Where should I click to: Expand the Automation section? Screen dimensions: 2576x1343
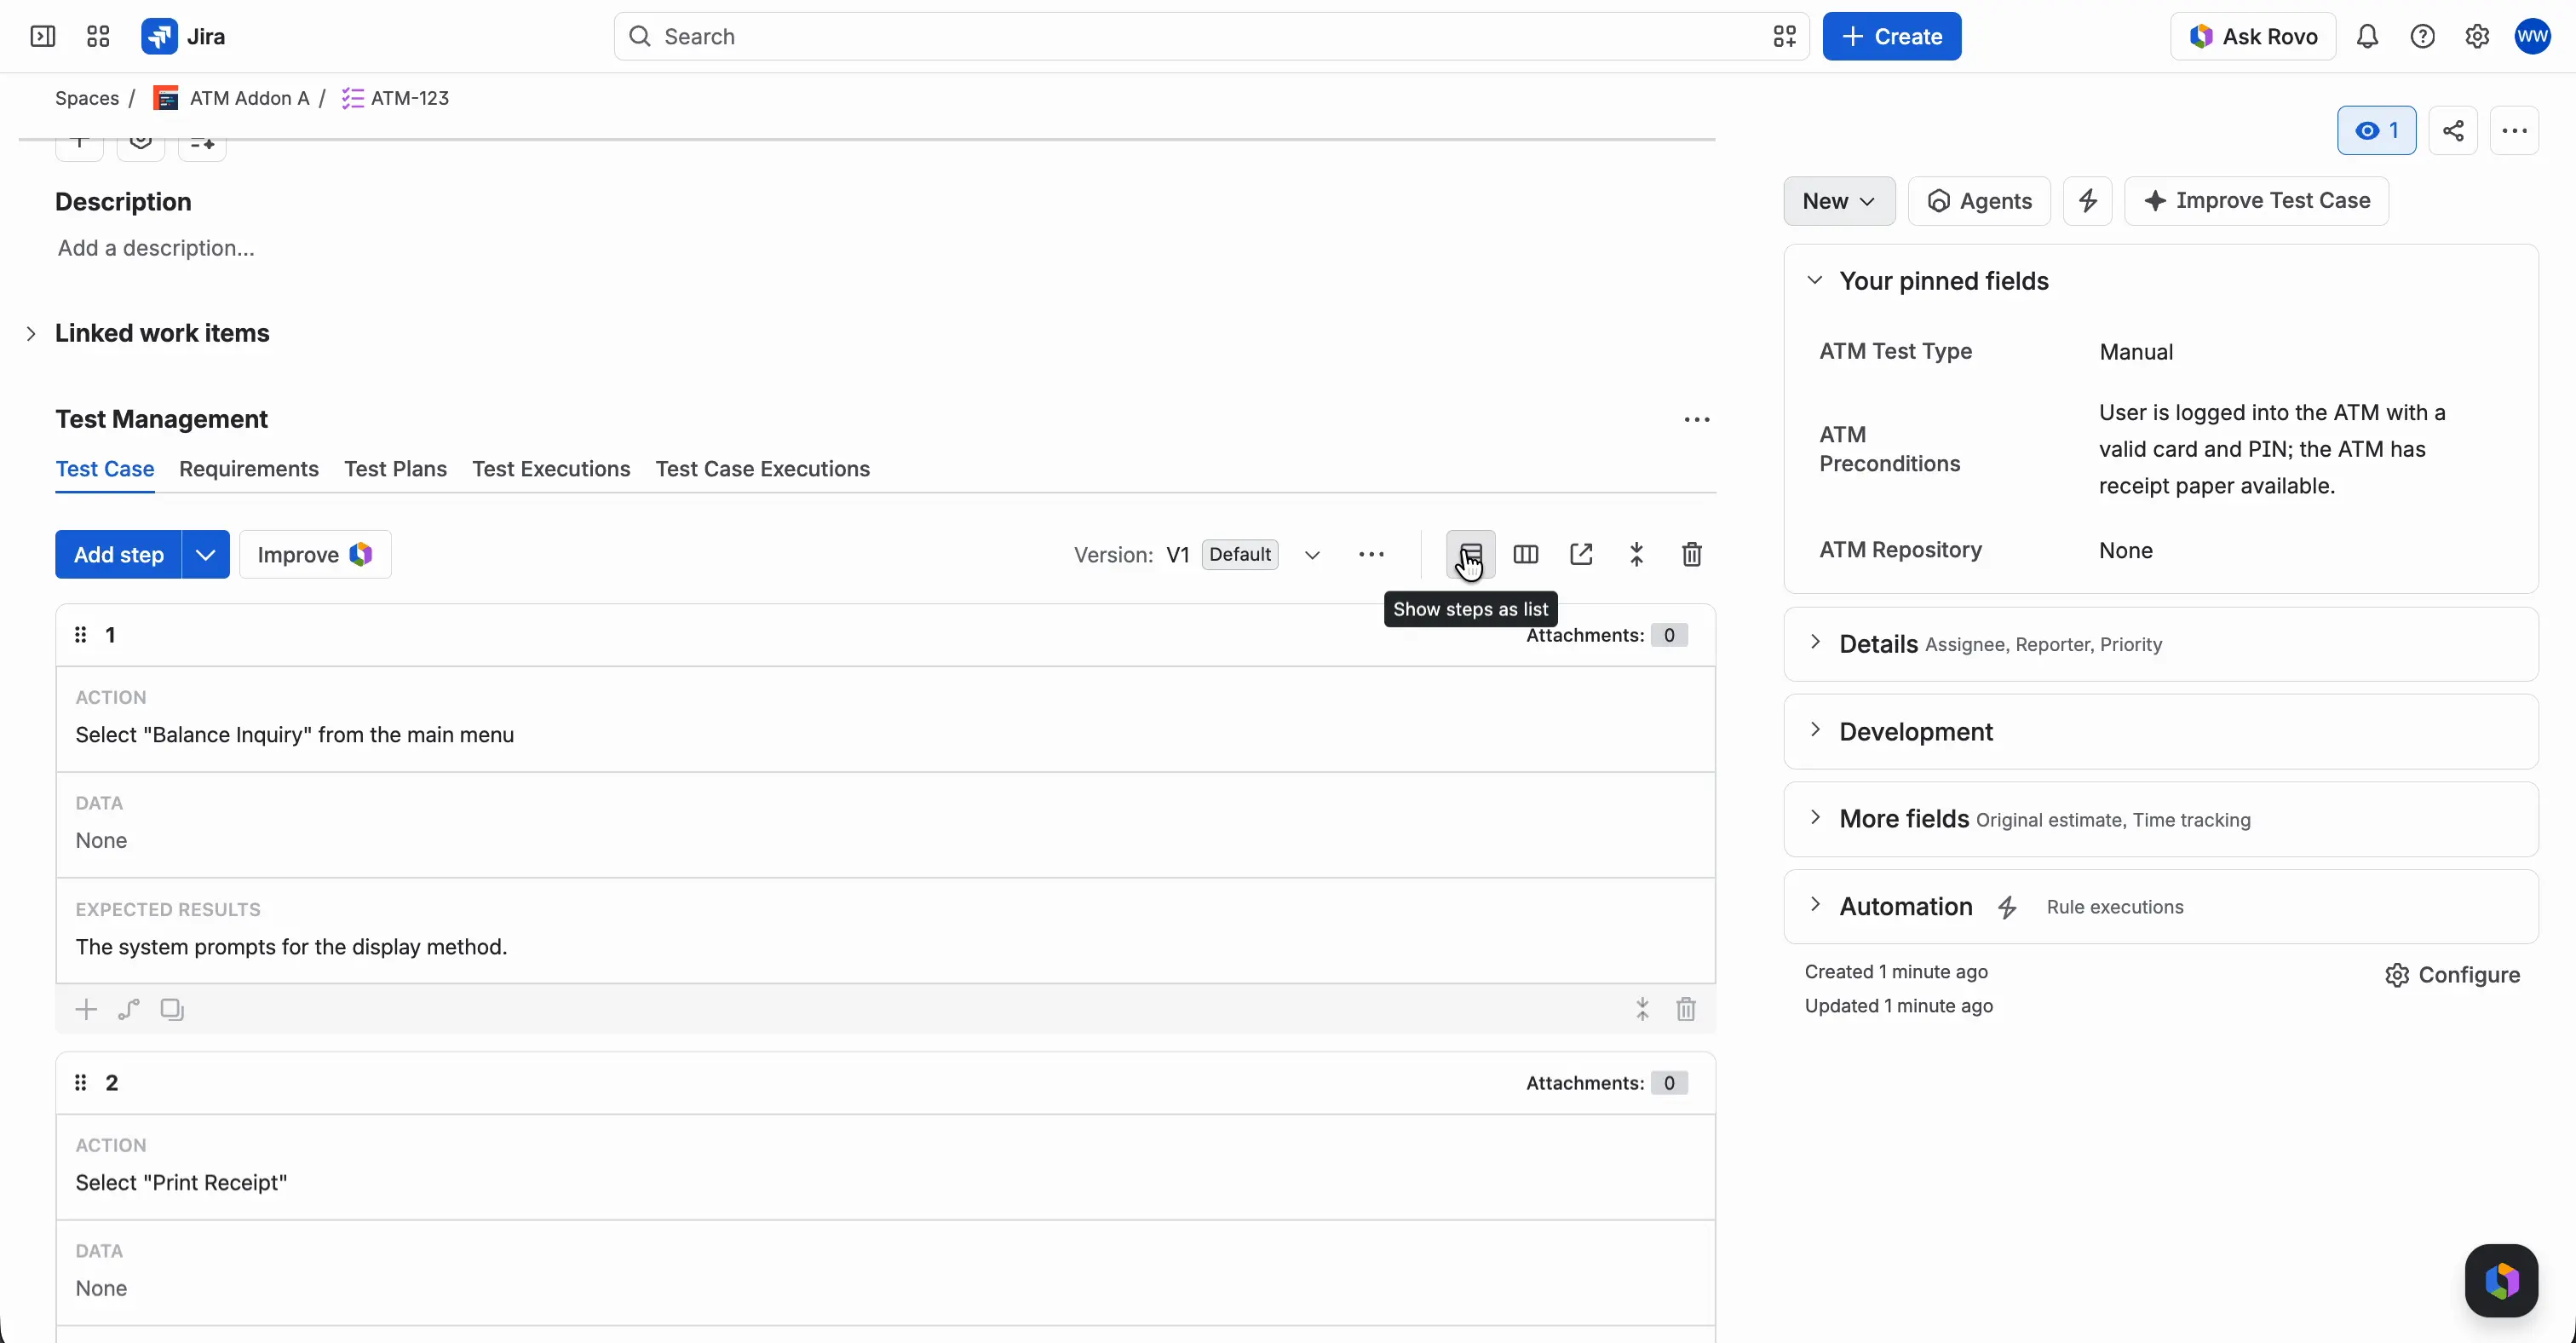1815,906
